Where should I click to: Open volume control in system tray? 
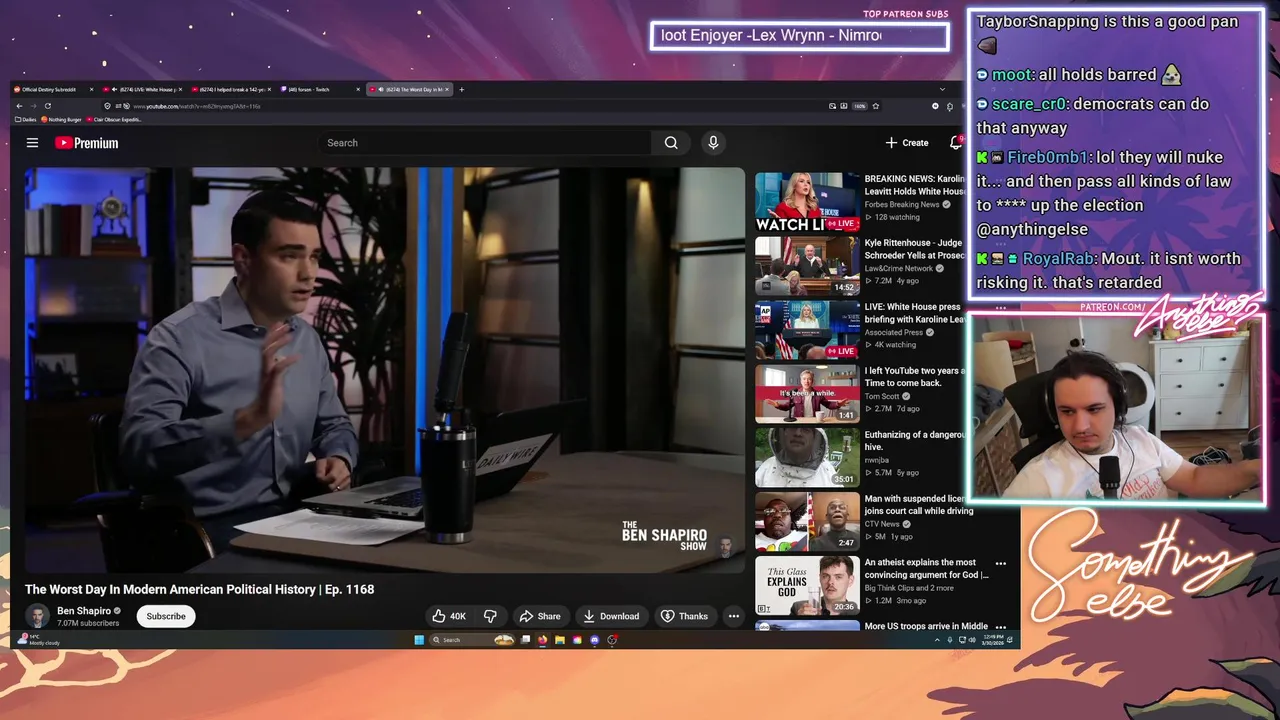tap(972, 640)
